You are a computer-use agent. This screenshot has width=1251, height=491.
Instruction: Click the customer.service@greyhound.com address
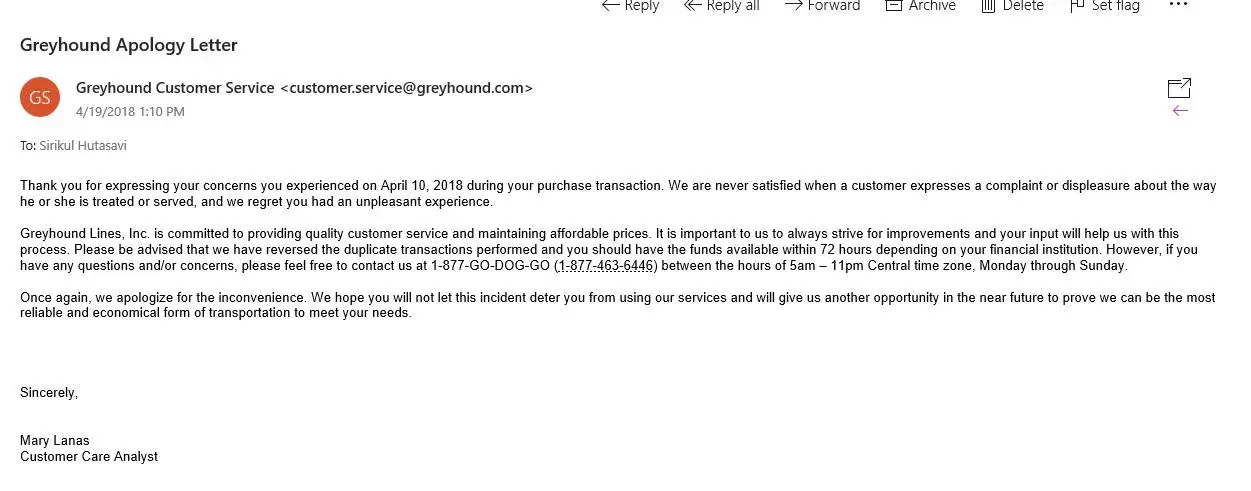pos(406,88)
